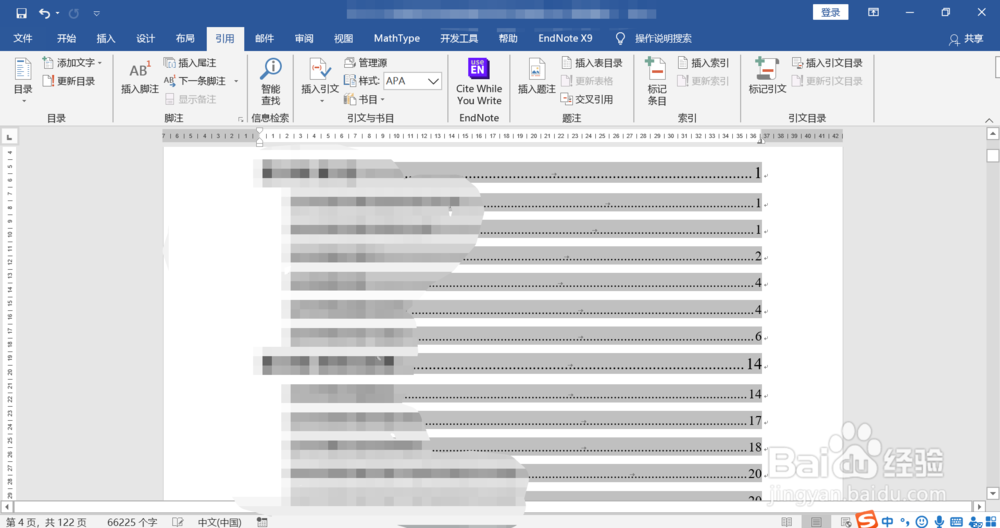This screenshot has height=528, width=1000.
Task: Switch to the 审阅 tab
Action: coord(304,38)
